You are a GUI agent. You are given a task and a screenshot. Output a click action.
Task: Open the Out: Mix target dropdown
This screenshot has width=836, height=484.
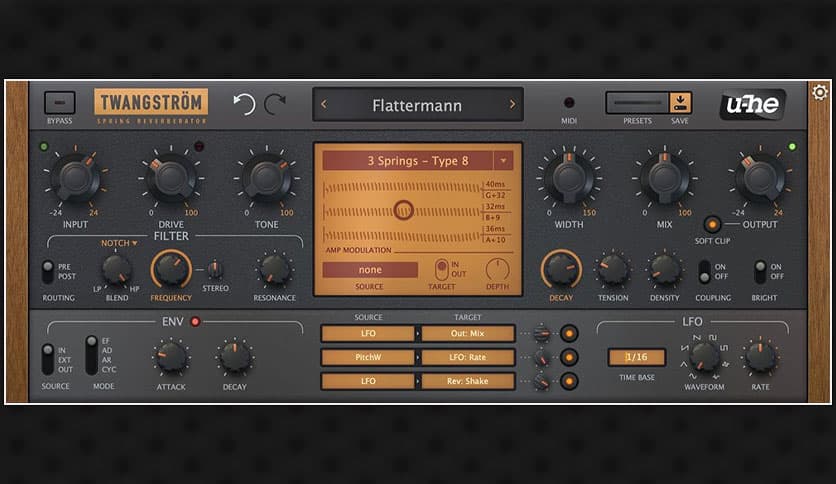(468, 334)
